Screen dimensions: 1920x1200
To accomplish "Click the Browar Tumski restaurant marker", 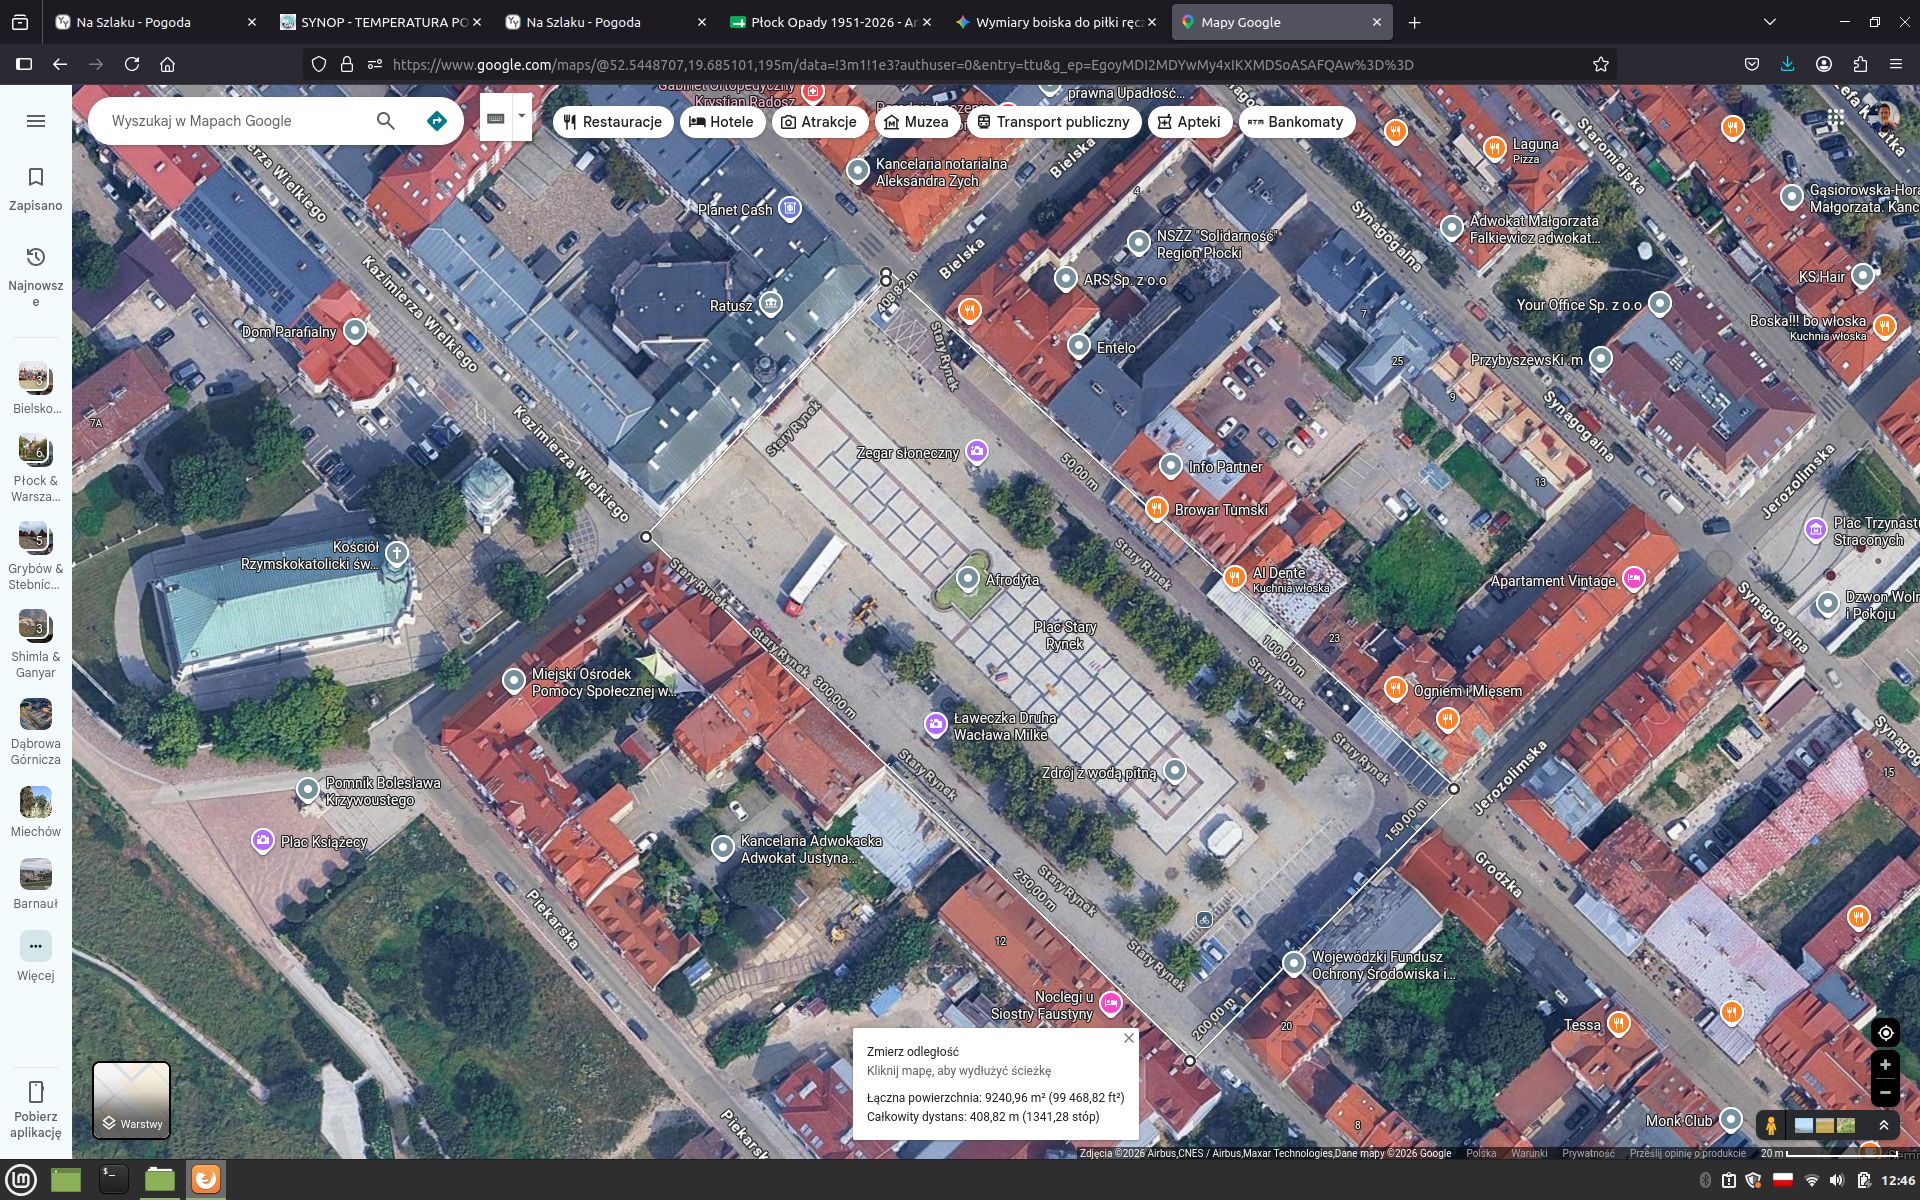I will pyautogui.click(x=1156, y=508).
